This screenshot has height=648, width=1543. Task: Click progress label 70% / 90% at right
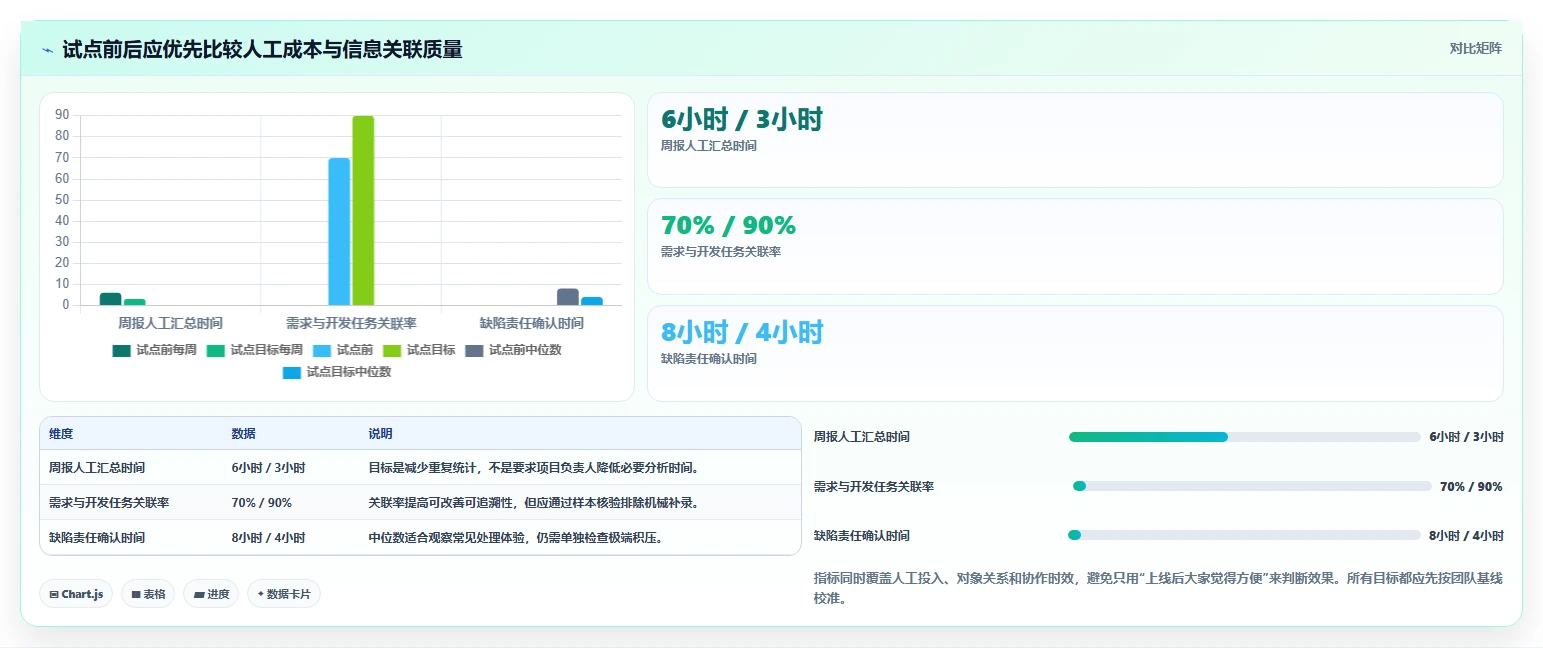click(1471, 486)
